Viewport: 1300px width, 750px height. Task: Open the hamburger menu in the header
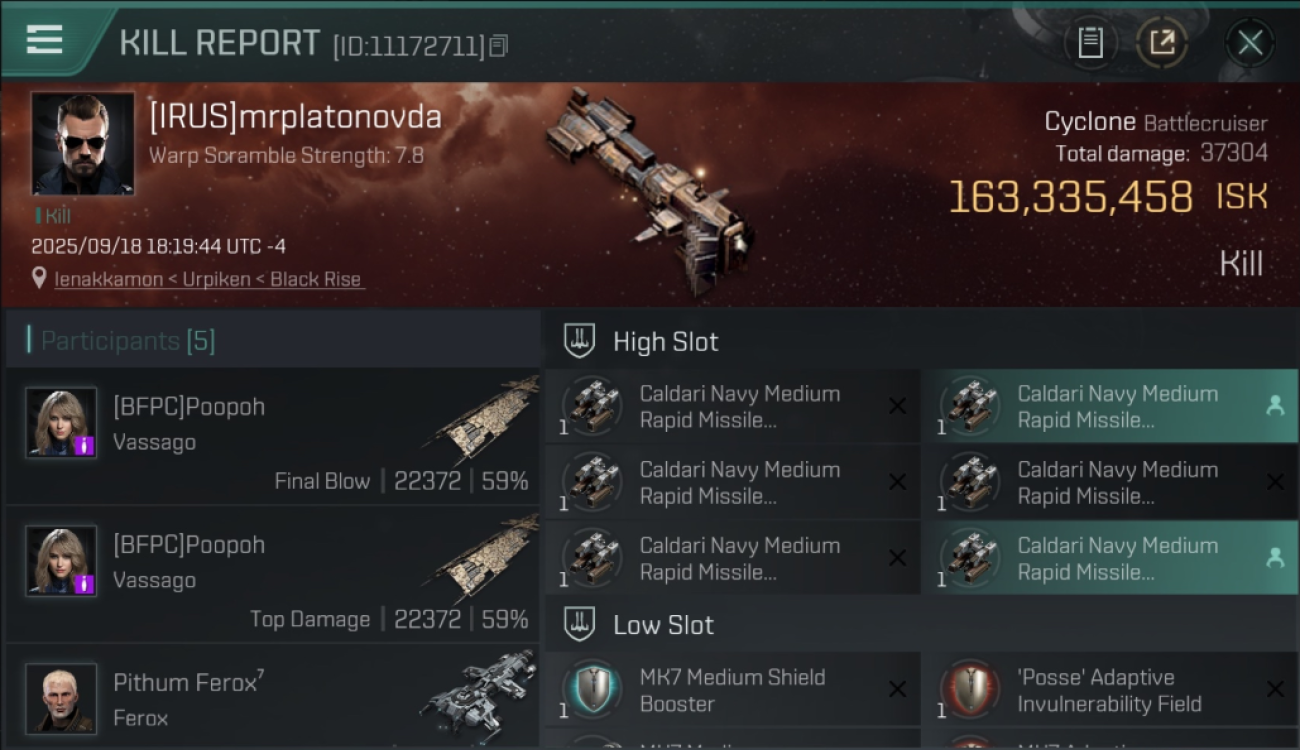(45, 40)
